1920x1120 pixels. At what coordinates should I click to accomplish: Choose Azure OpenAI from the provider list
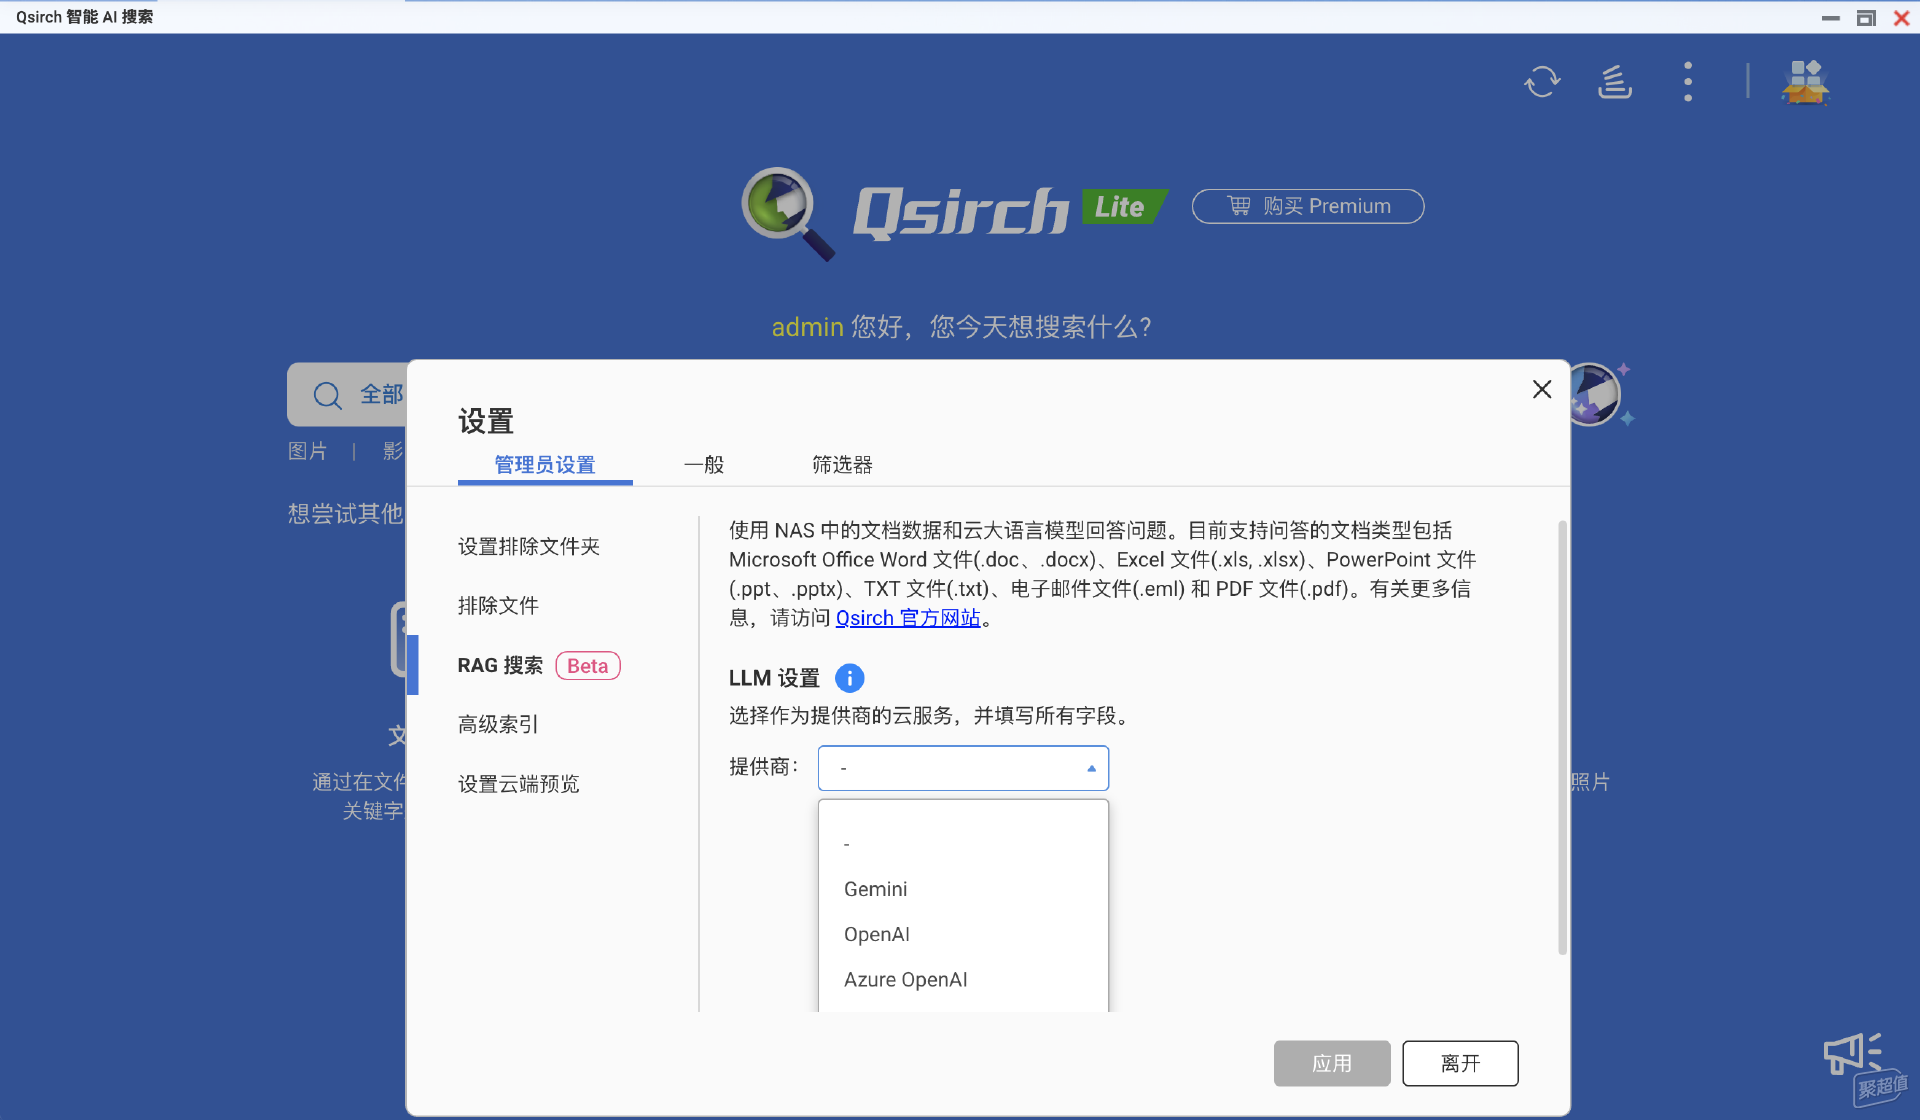point(963,979)
